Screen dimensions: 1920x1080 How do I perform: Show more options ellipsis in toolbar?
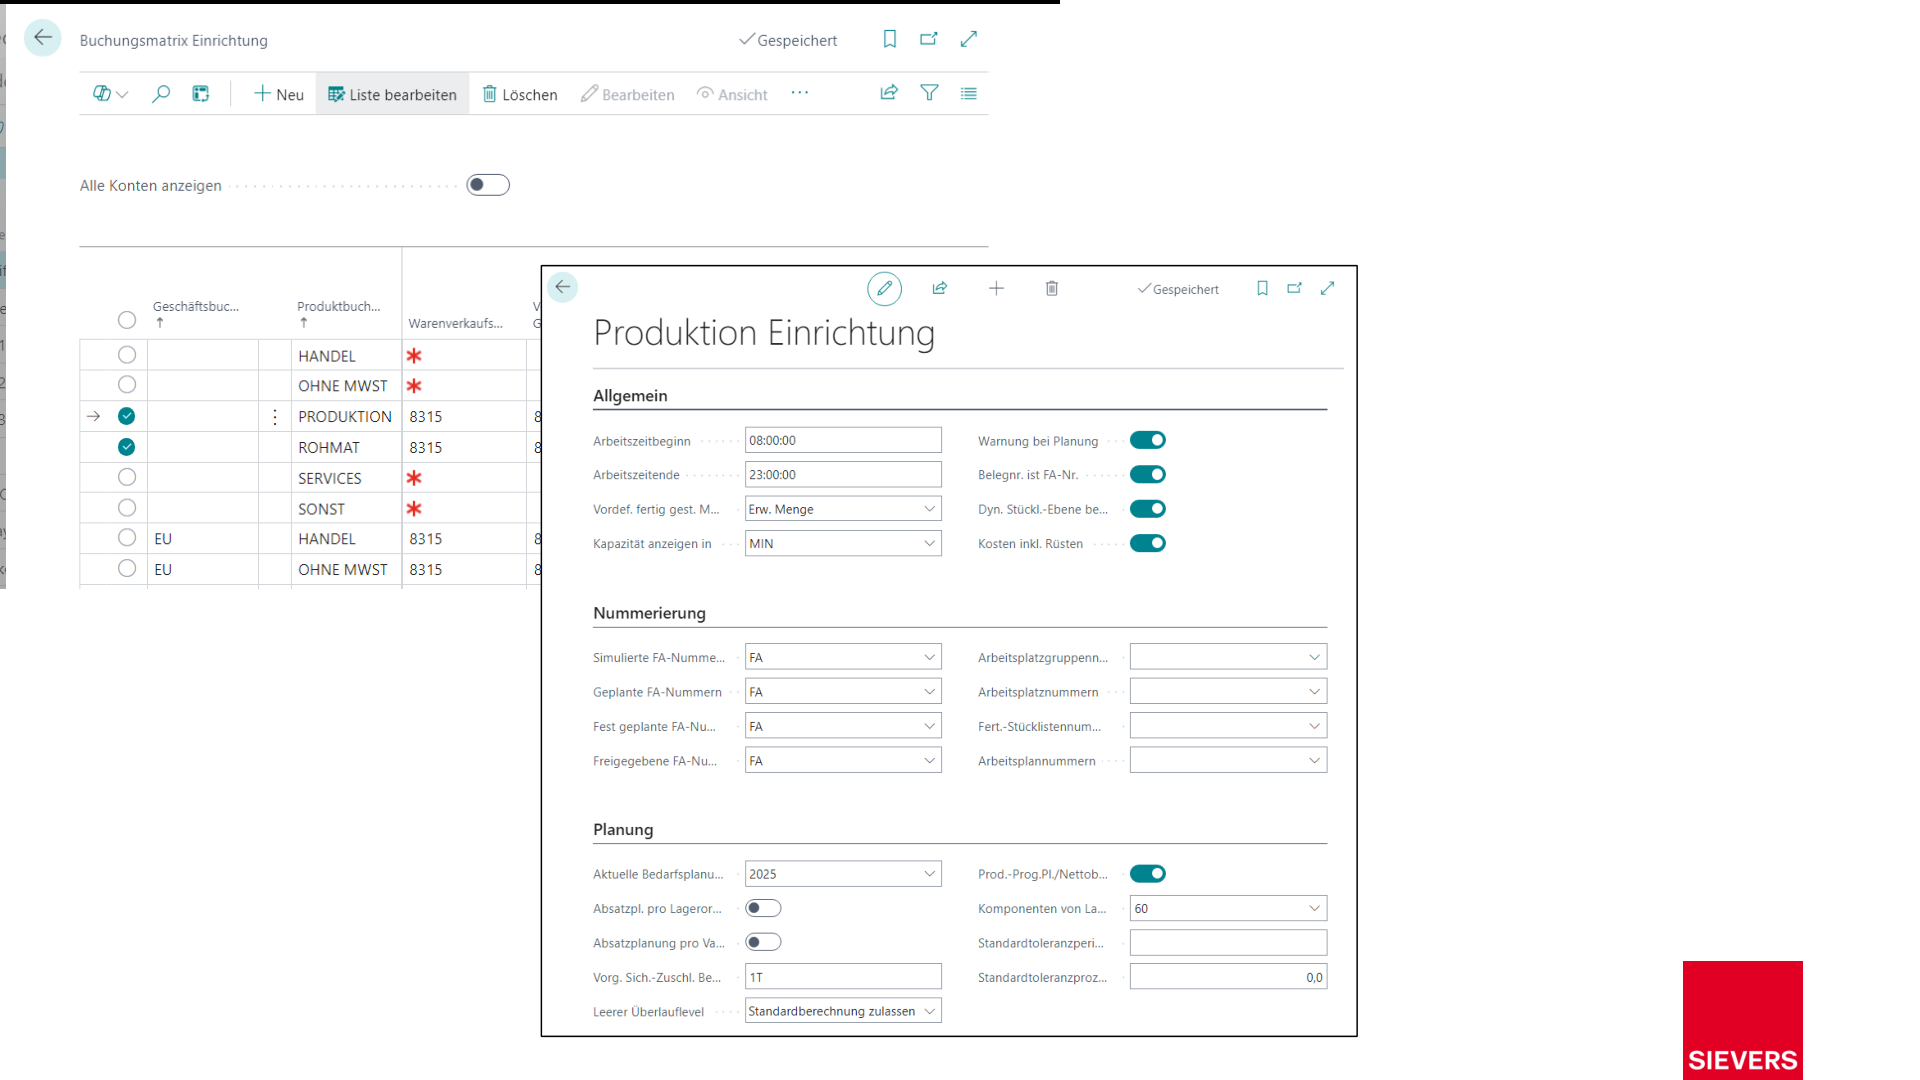[800, 93]
